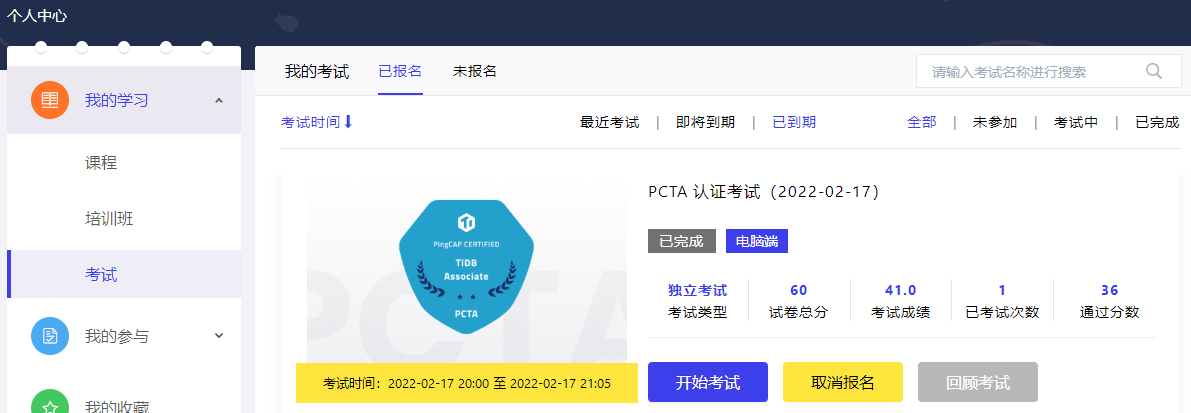Click the 60 试卷总分 value
This screenshot has height=413, width=1191.
point(798,290)
